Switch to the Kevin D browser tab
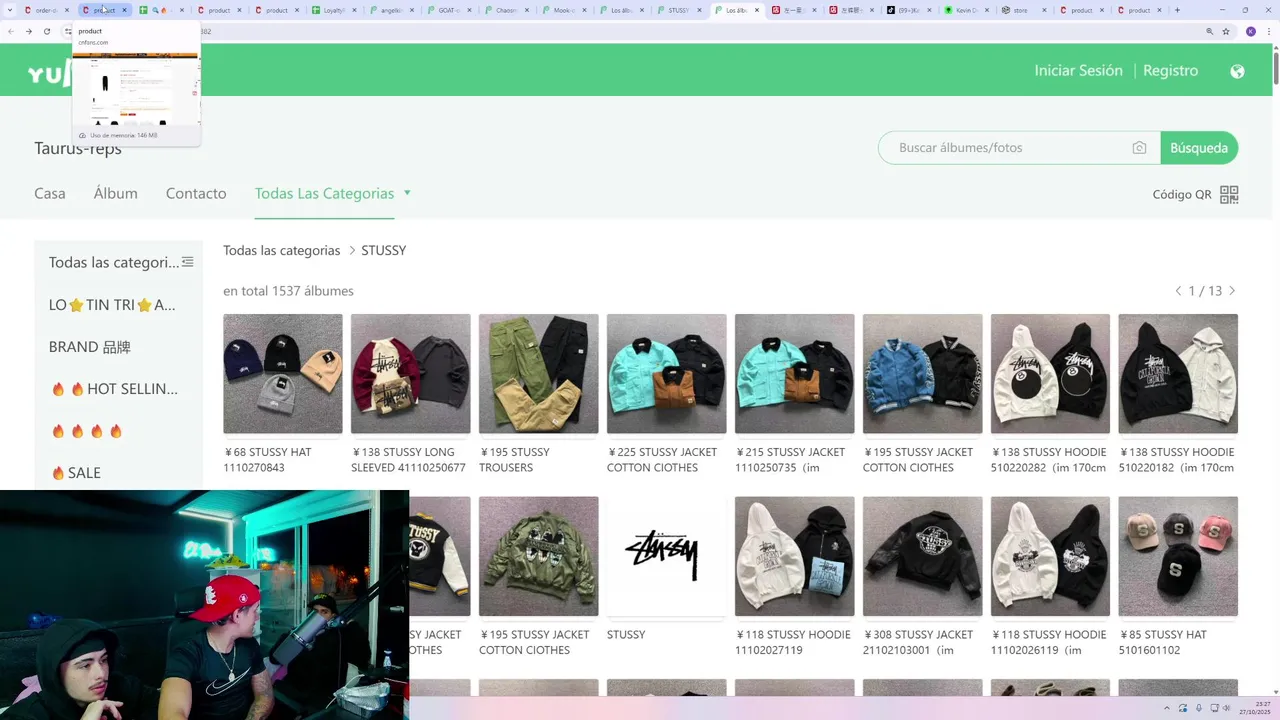This screenshot has height=720, width=1280. coord(967,10)
